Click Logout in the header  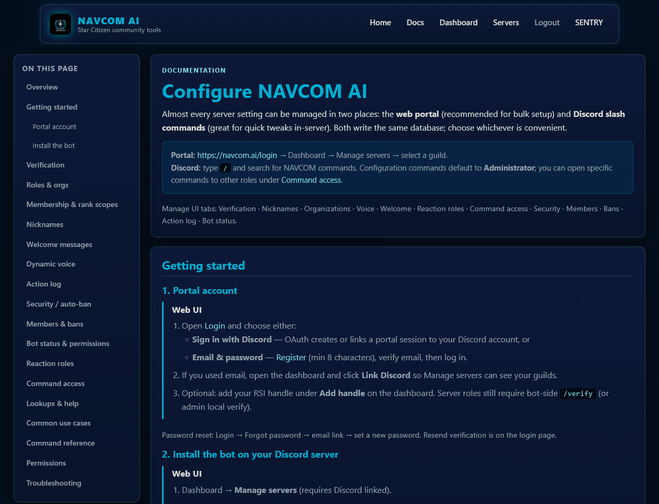pyautogui.click(x=546, y=23)
